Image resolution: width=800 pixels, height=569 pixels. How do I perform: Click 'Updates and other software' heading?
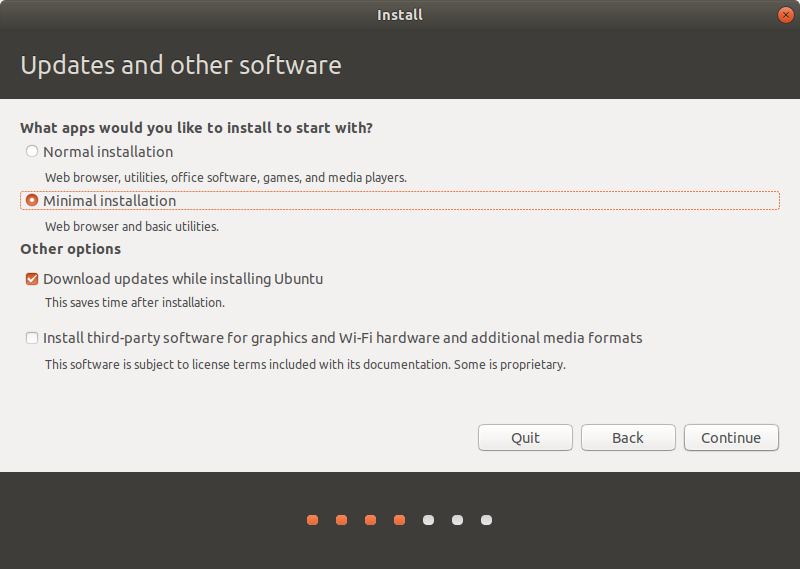[x=181, y=65]
